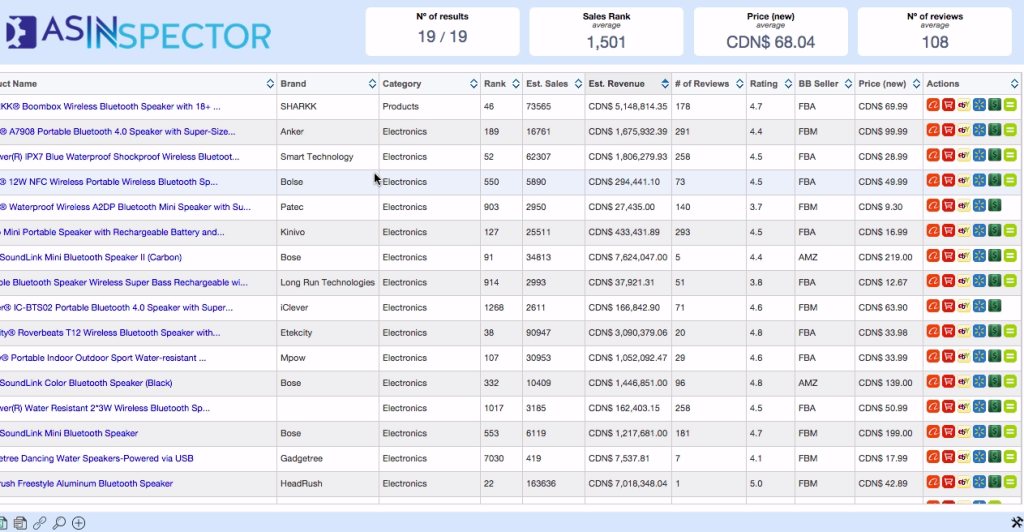
Task: Click shopping cart icon in Mpow row
Action: click(x=948, y=356)
